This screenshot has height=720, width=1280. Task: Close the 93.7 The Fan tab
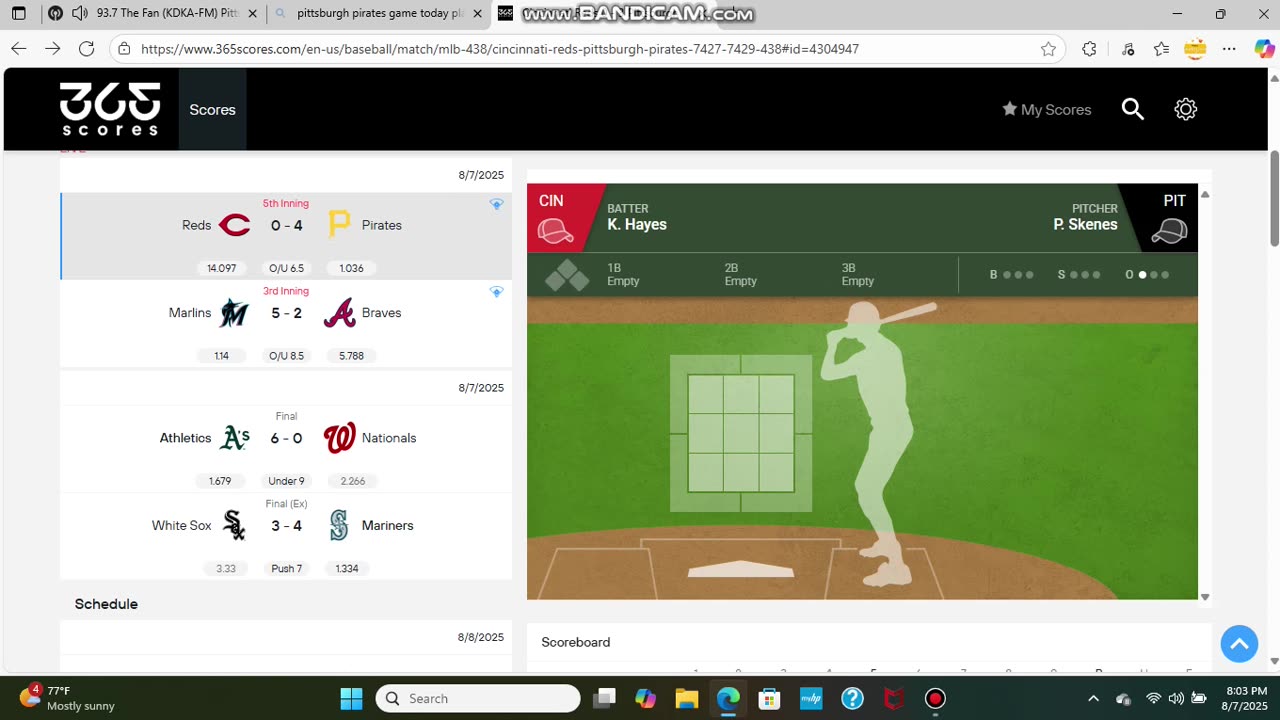(x=252, y=14)
